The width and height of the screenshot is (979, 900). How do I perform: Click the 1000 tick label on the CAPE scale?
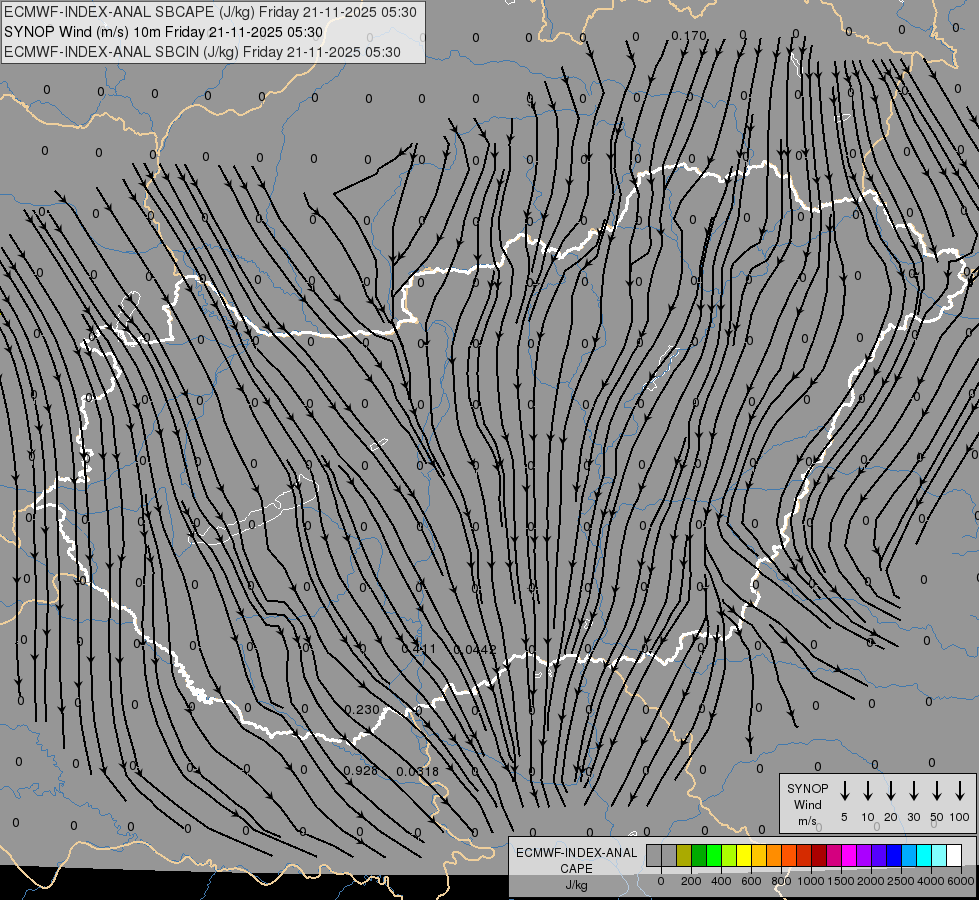[x=810, y=881]
